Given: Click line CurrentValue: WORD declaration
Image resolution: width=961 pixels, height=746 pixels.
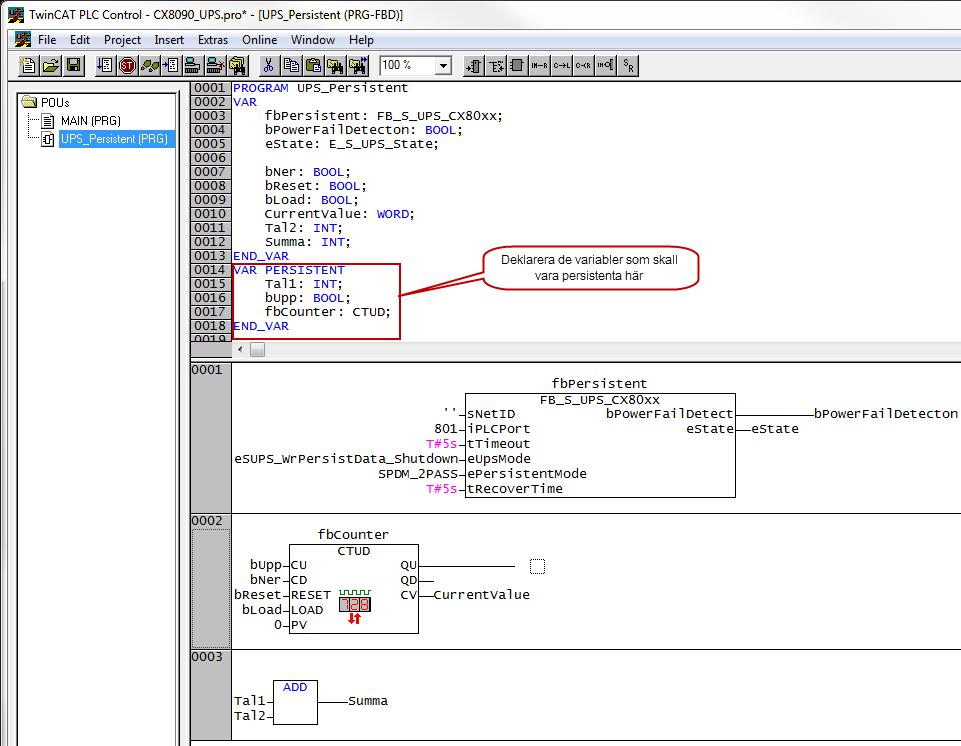Looking at the screenshot, I should (340, 214).
